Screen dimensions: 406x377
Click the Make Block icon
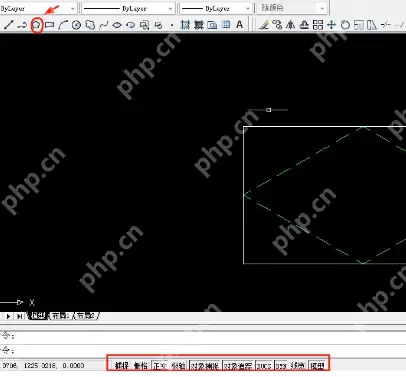pyautogui.click(x=158, y=25)
